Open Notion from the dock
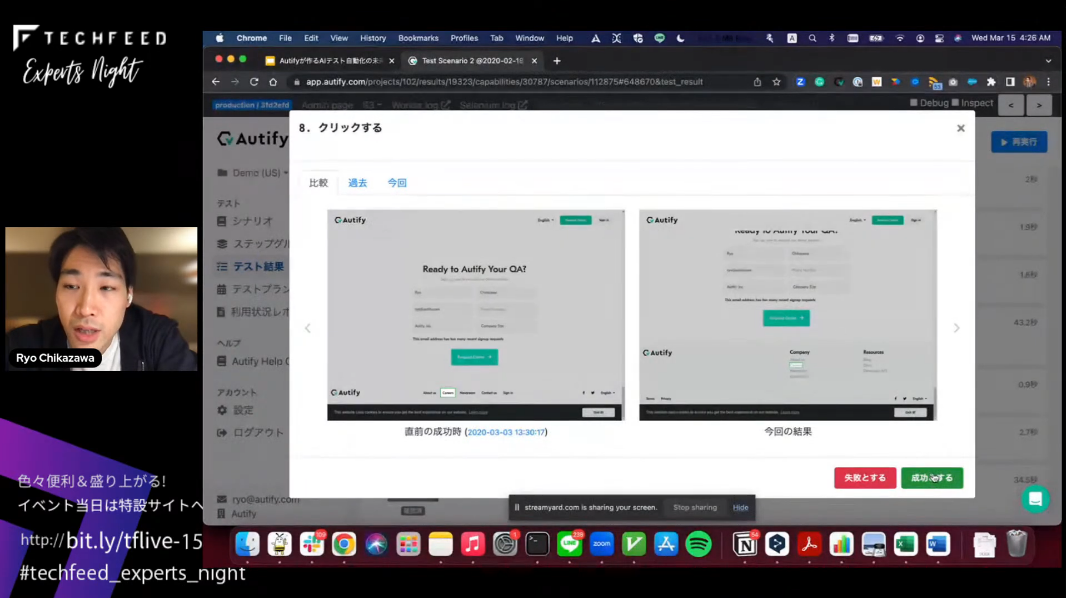Viewport: 1066px width, 598px height. (x=744, y=544)
